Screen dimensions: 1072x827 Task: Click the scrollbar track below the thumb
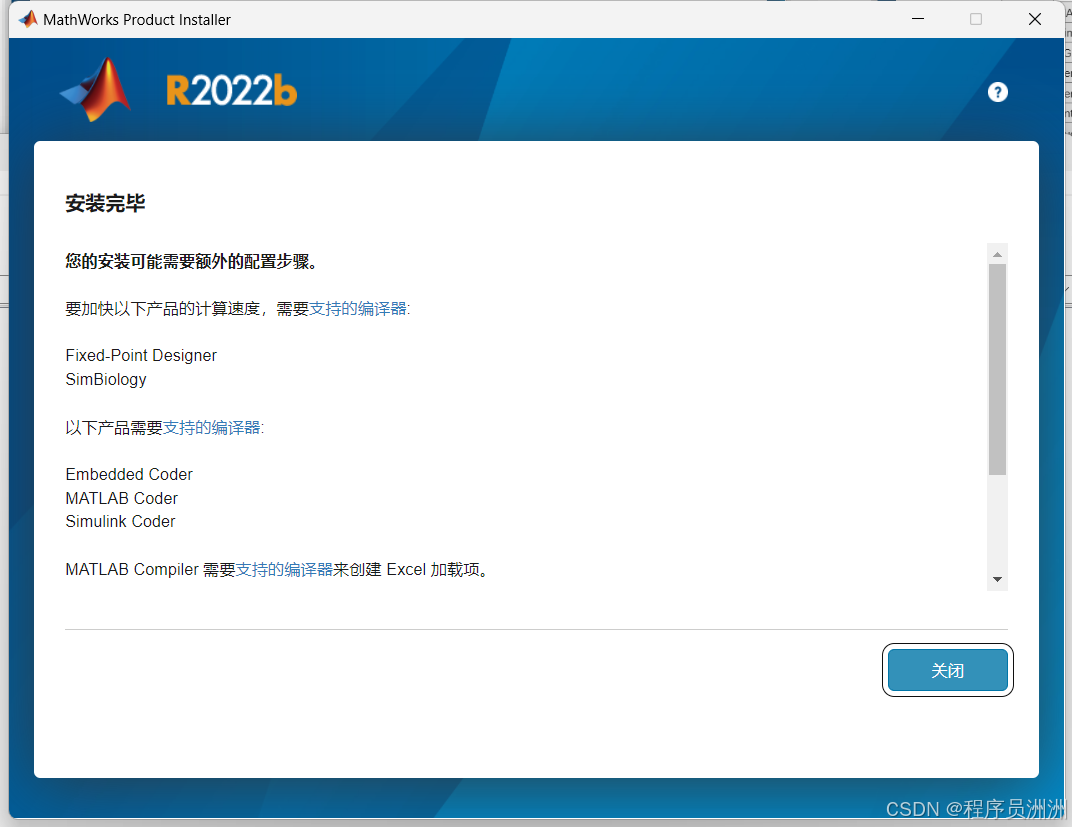[x=997, y=523]
